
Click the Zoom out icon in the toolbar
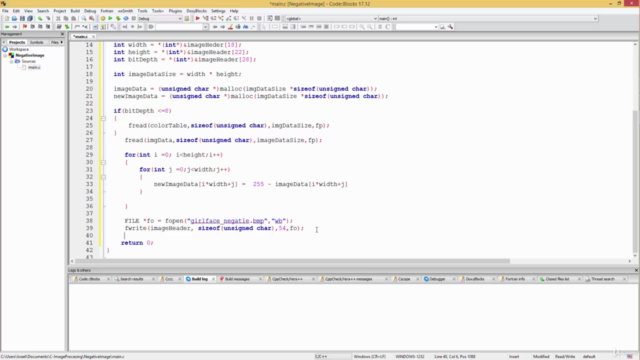coord(370,27)
